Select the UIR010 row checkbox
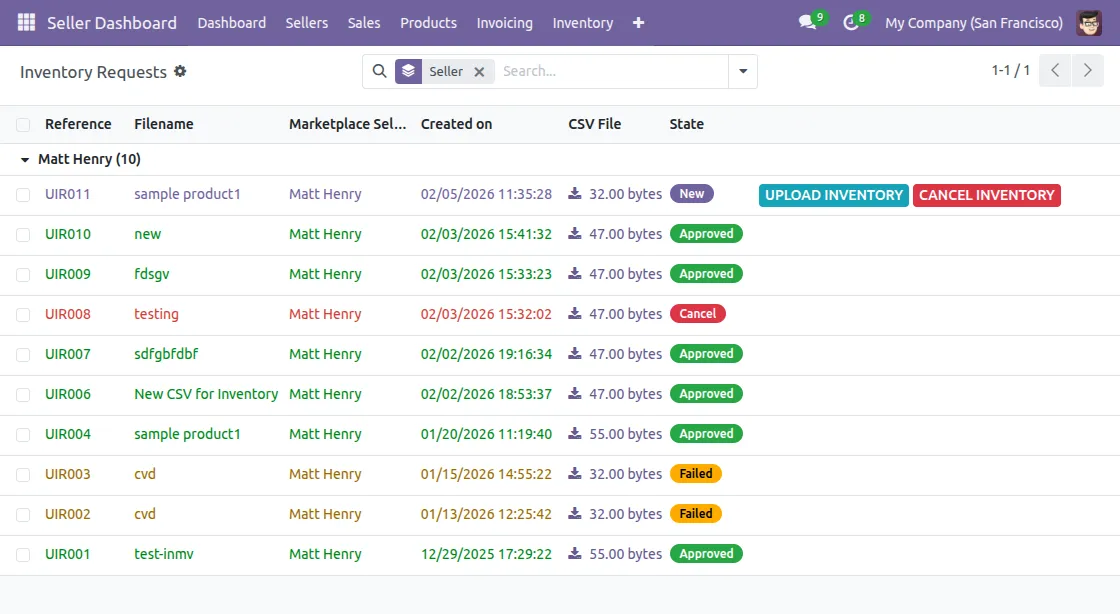The width and height of the screenshot is (1120, 614). [x=23, y=234]
